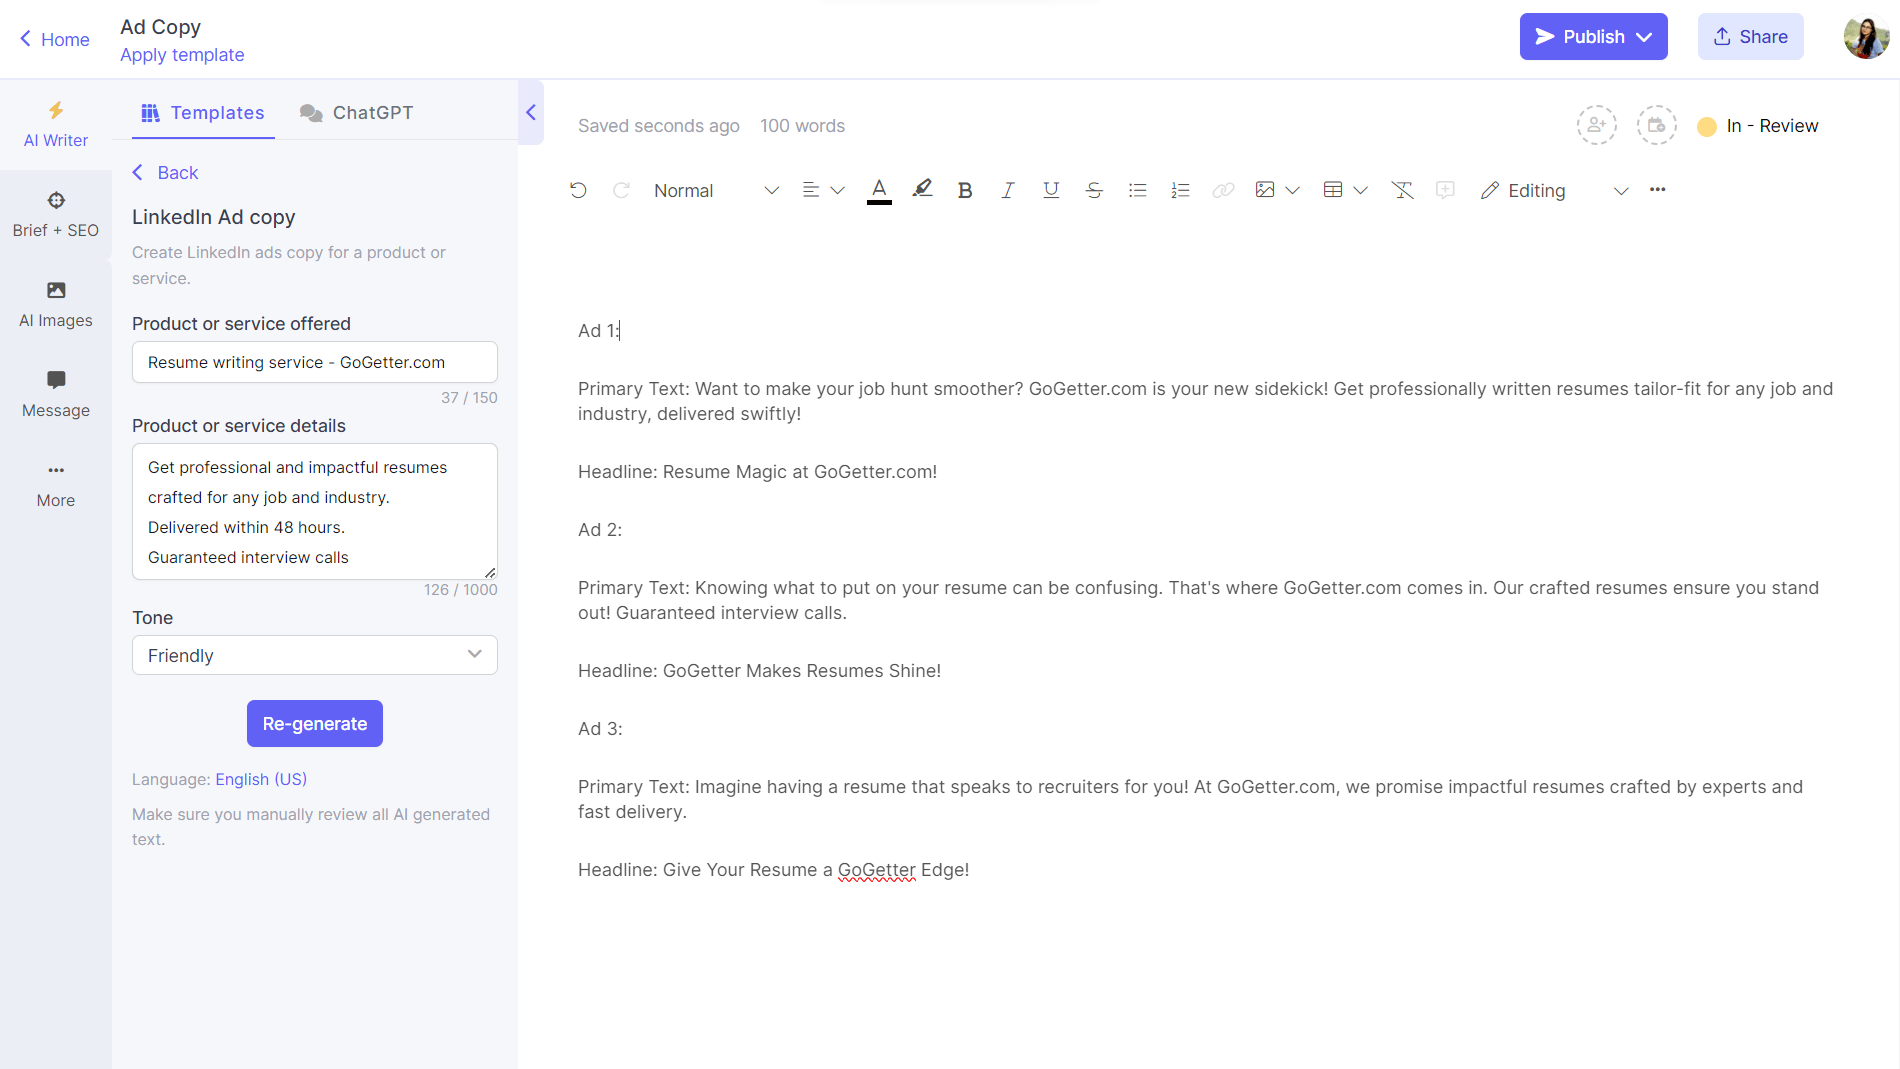Click the '100 words' counter

pyautogui.click(x=802, y=126)
